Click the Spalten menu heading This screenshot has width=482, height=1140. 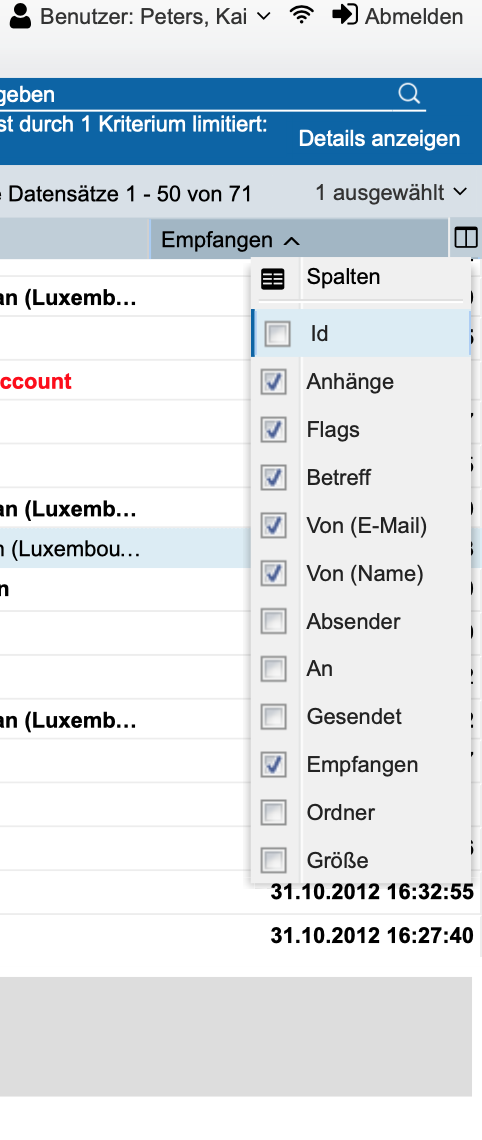(x=343, y=277)
